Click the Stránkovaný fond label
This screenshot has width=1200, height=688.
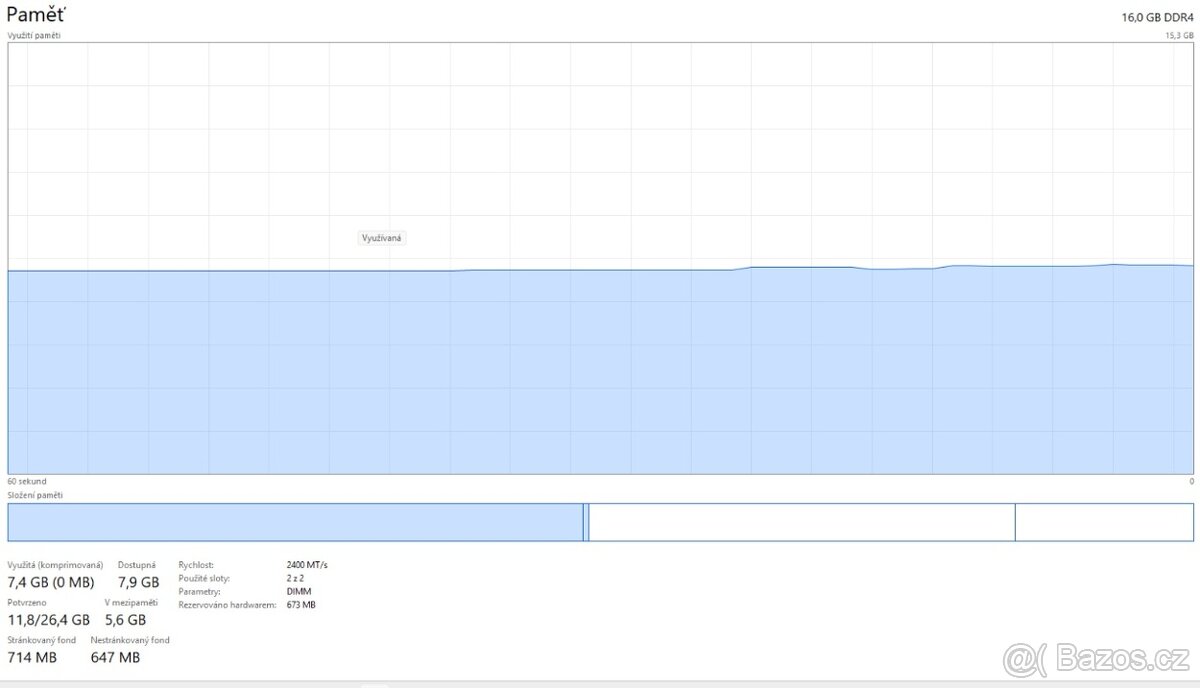coord(42,640)
